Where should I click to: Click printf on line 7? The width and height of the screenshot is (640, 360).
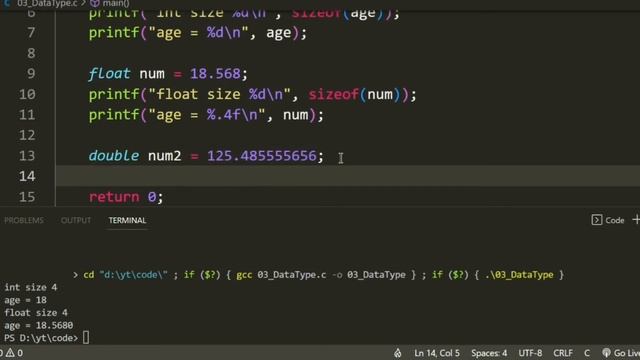[114, 33]
